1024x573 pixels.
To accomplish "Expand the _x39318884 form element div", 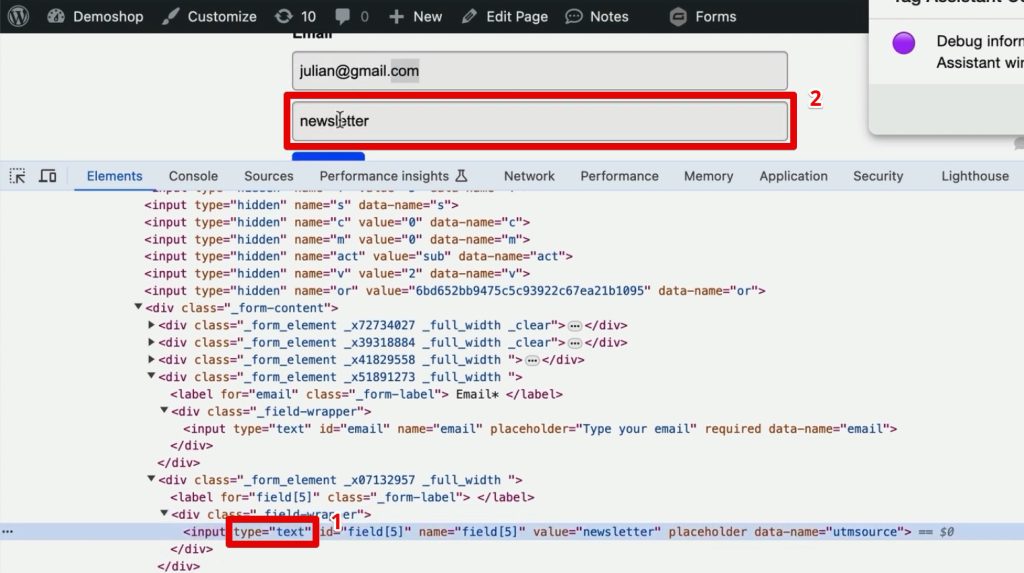I will click(152, 341).
